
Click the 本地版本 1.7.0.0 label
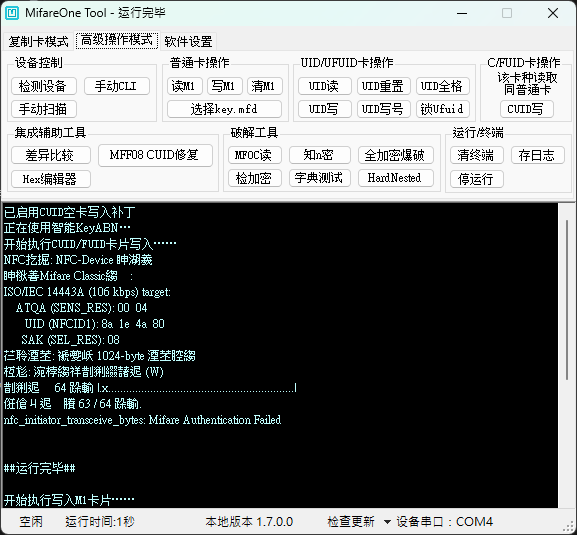coord(249,522)
